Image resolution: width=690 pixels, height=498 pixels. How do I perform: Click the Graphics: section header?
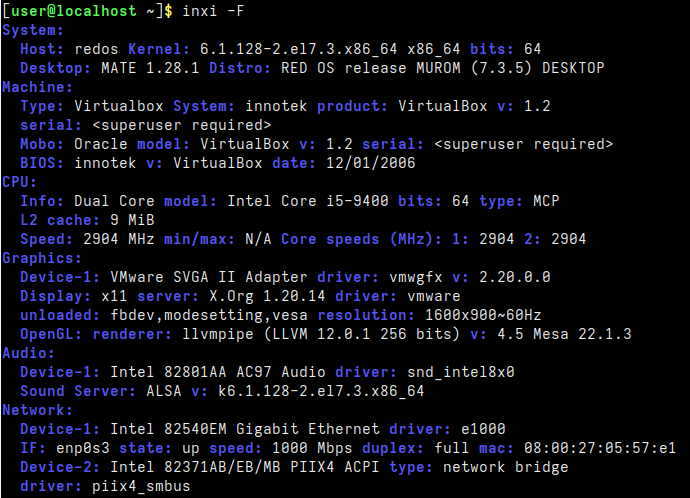[42, 258]
